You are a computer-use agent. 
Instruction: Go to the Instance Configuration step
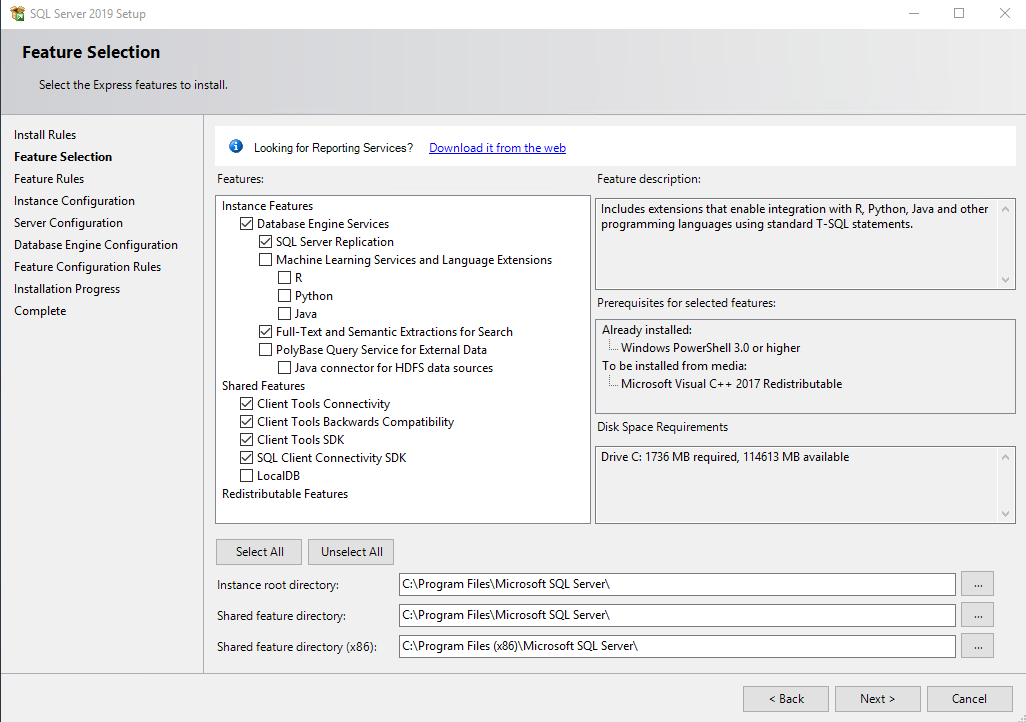[74, 201]
